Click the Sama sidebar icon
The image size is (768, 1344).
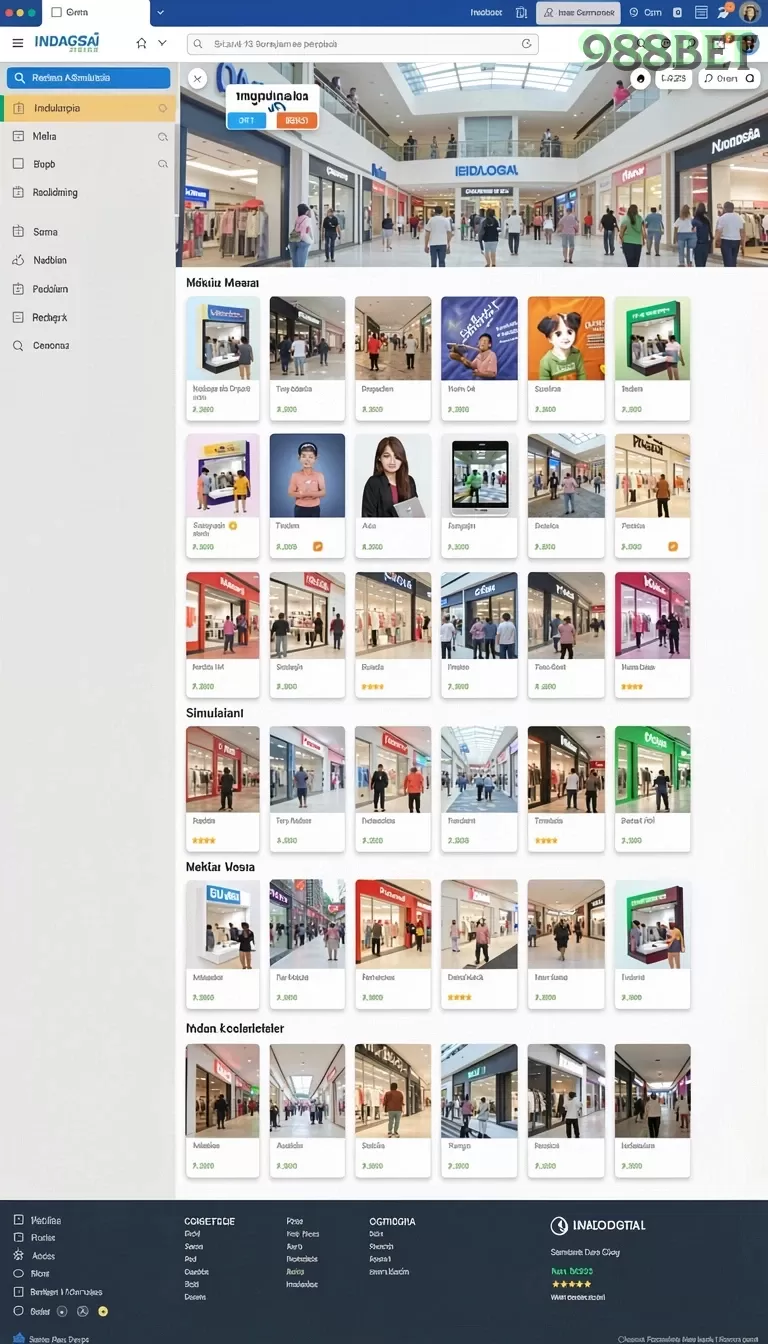coord(17,232)
